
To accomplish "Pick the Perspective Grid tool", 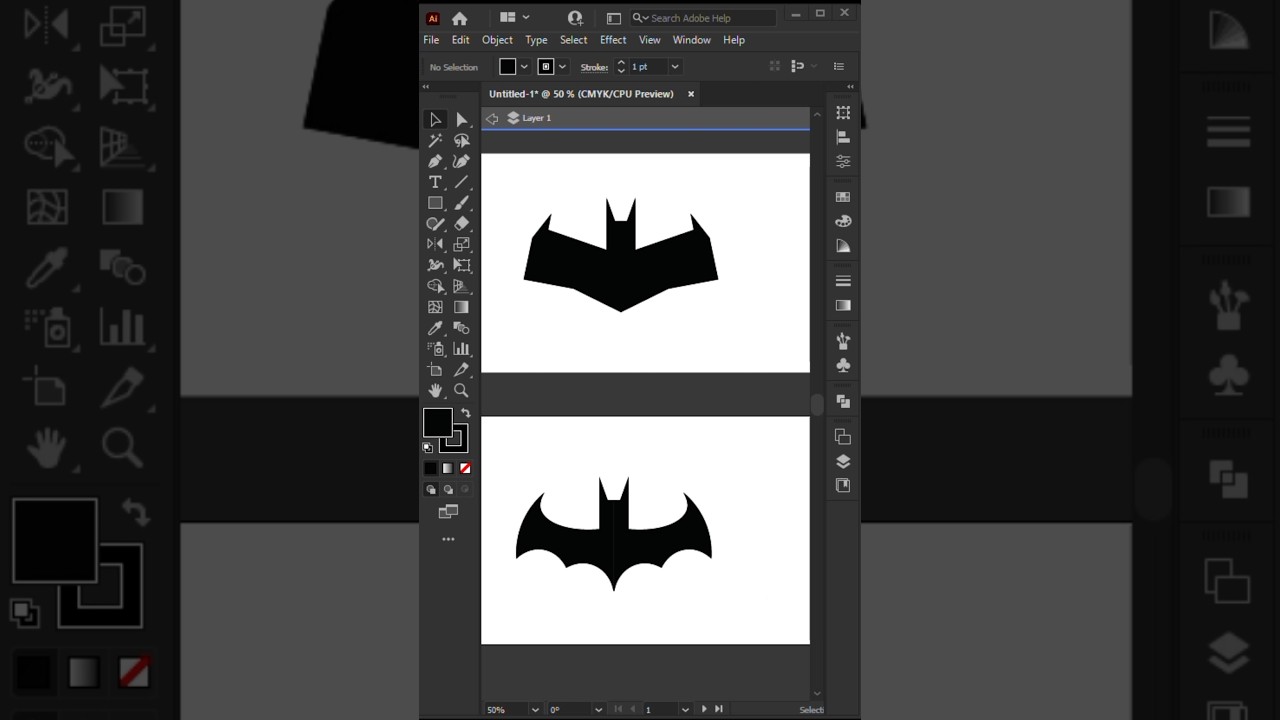I will [x=461, y=286].
